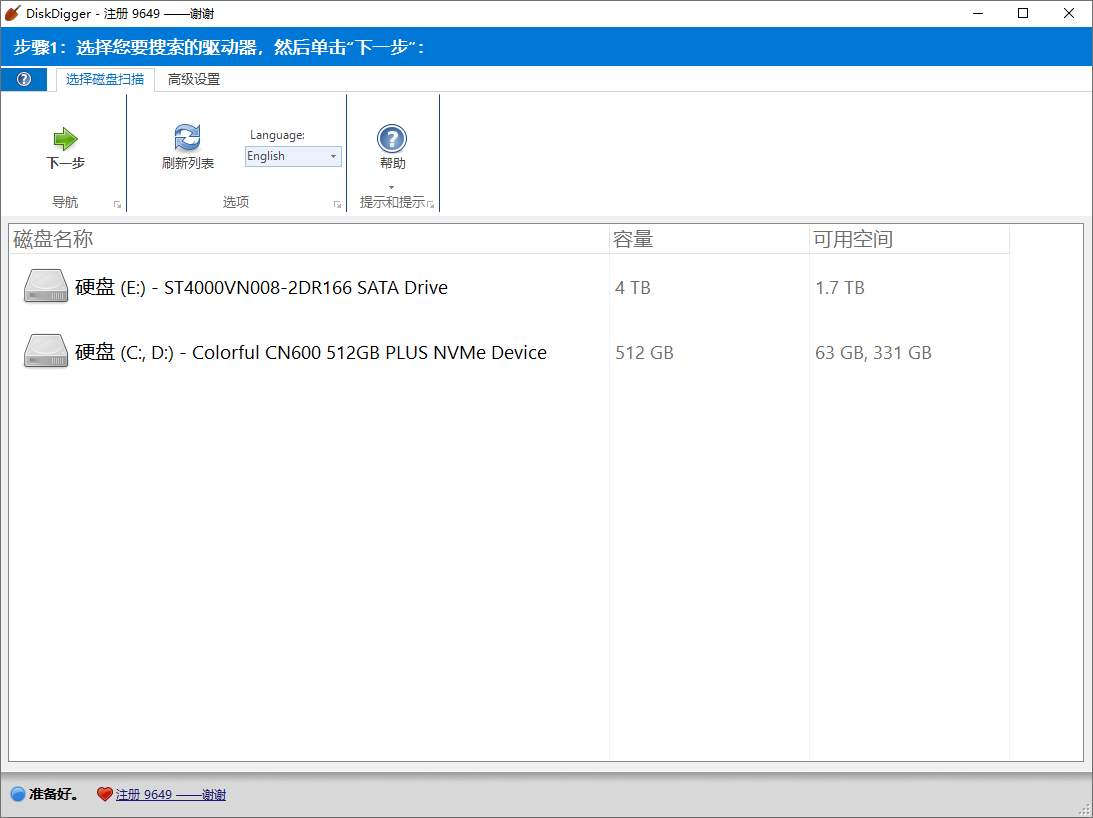Screen dimensions: 1093x818
Task: Click the red heart icon in status bar
Action: pyautogui.click(x=105, y=794)
